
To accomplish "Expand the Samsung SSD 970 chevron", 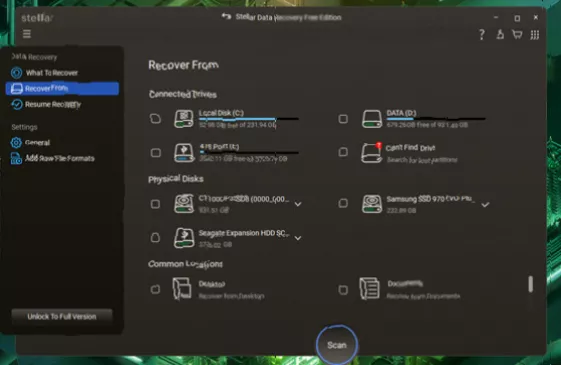I will [x=485, y=205].
